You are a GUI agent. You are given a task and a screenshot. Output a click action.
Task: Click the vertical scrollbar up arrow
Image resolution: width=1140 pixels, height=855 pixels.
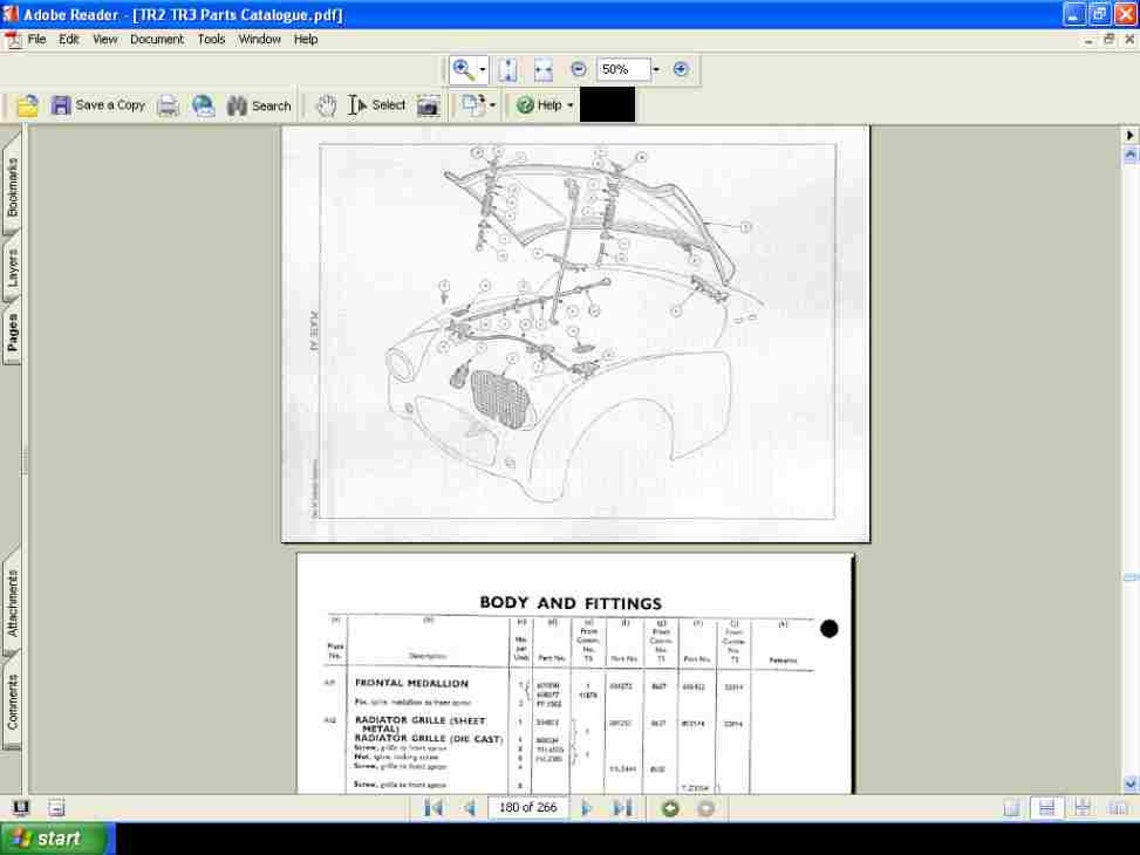pos(1130,154)
